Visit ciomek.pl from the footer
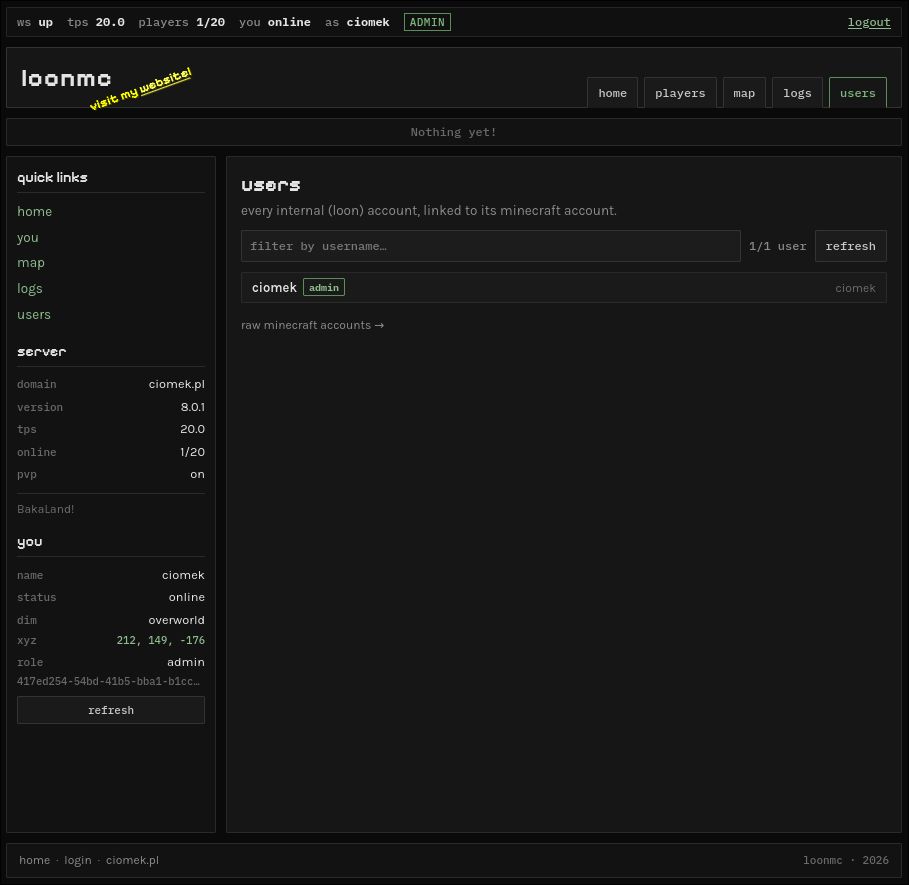Image resolution: width=909 pixels, height=885 pixels. point(132,860)
